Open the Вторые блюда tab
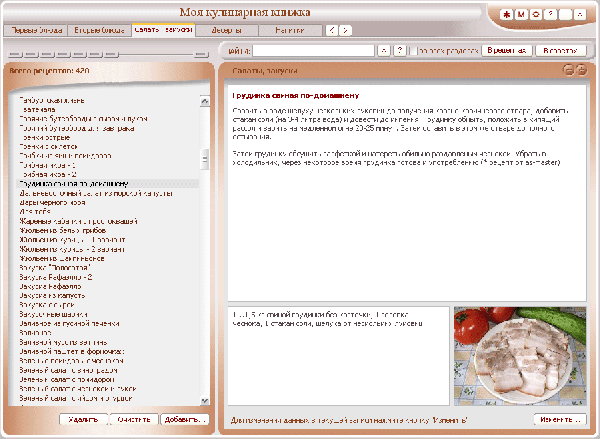This screenshot has height=439, width=600. point(99,30)
